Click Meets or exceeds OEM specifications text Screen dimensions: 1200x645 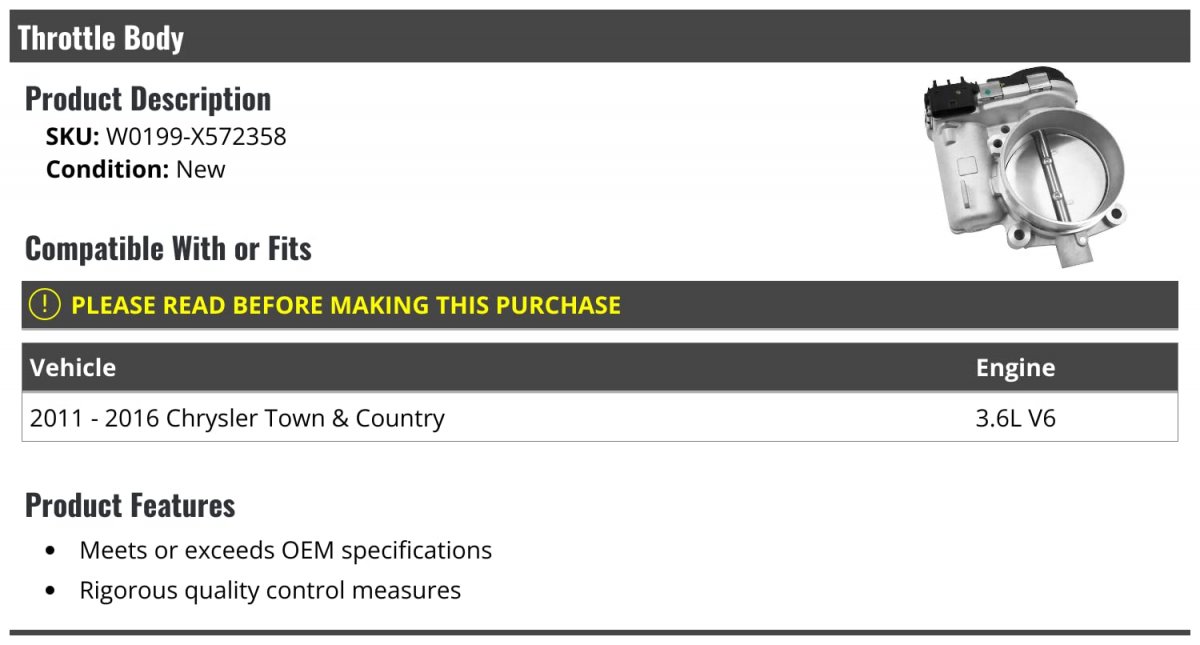point(286,550)
